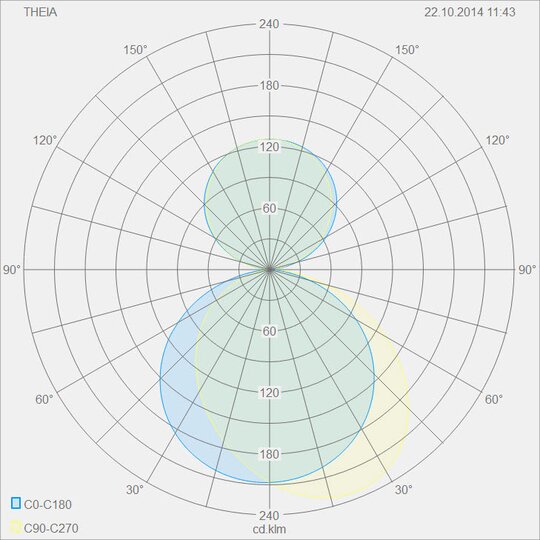Viewport: 540px width, 540px height.
Task: Click the '180' label in lower half
Action: click(x=269, y=454)
